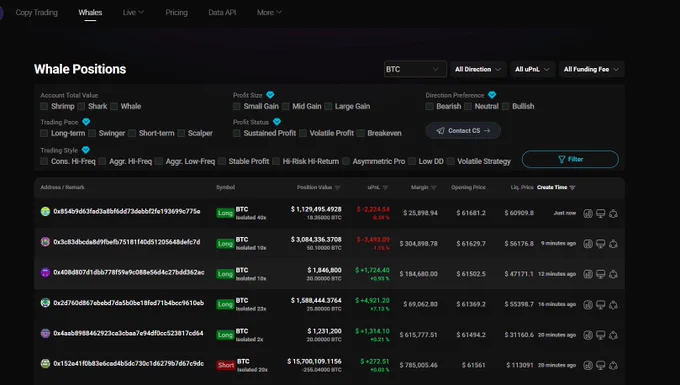Click diamond icon beside Profit Status
This screenshot has width=680, height=385.
coord(277,122)
